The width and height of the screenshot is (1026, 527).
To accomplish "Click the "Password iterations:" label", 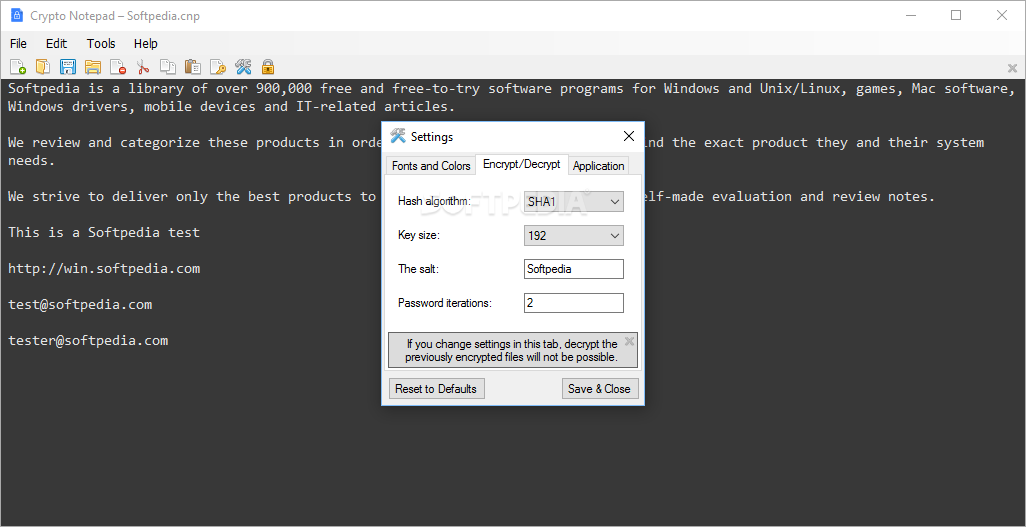I will pyautogui.click(x=445, y=303).
